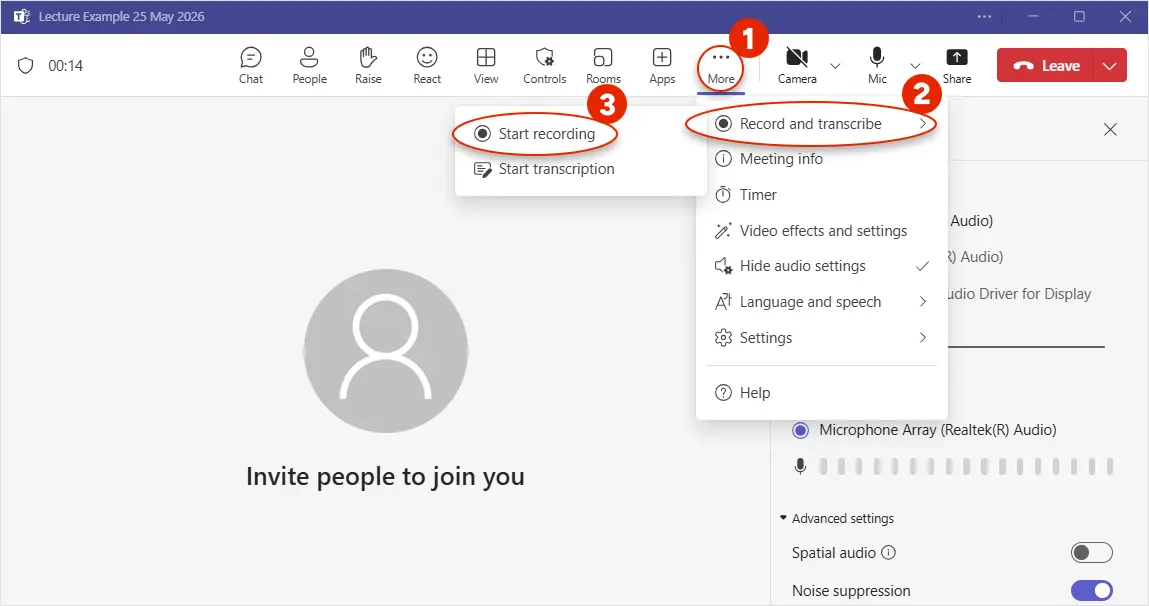1149x606 pixels.
Task: Open the Leave options dropdown arrow
Action: coord(1109,66)
